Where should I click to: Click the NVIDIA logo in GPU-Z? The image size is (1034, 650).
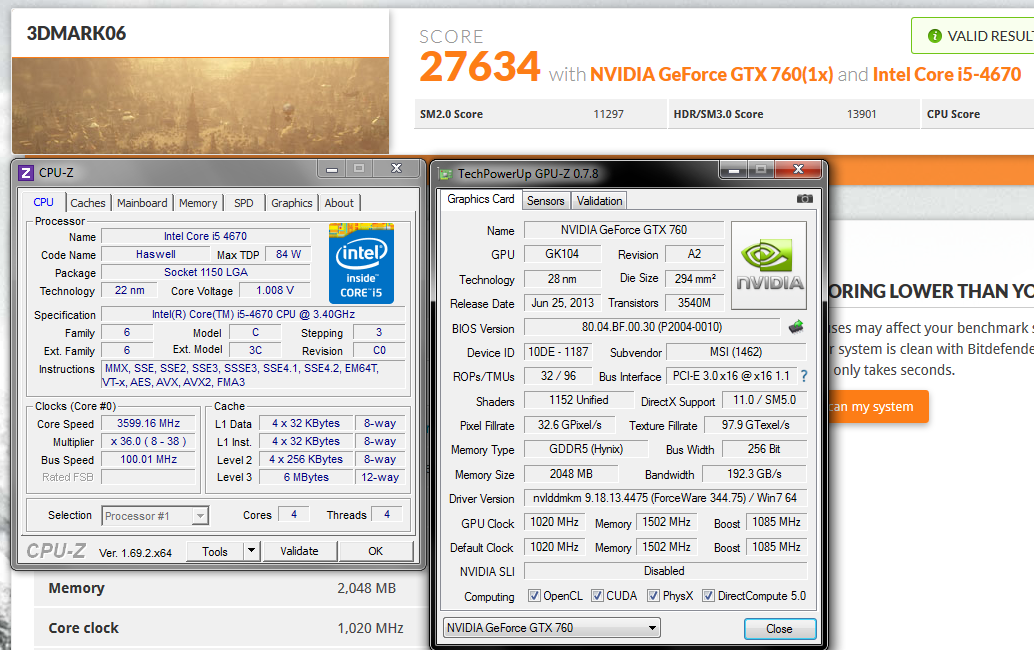769,265
